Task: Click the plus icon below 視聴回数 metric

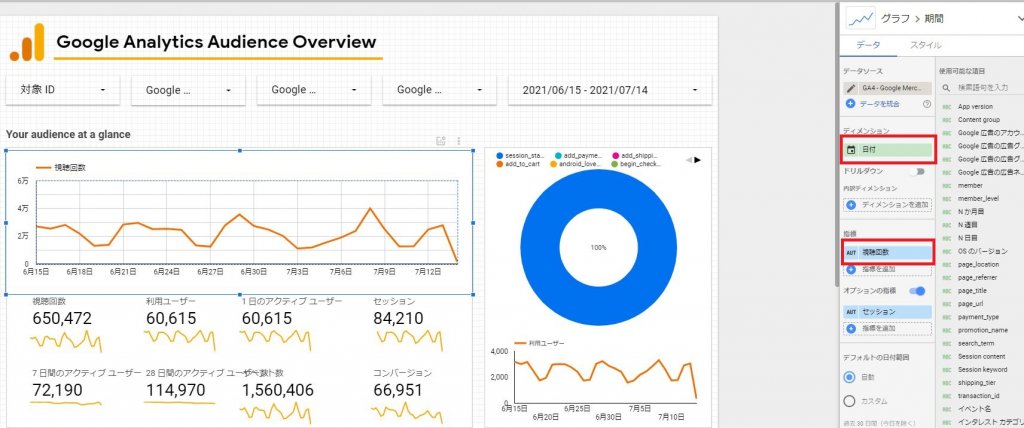Action: coord(851,269)
